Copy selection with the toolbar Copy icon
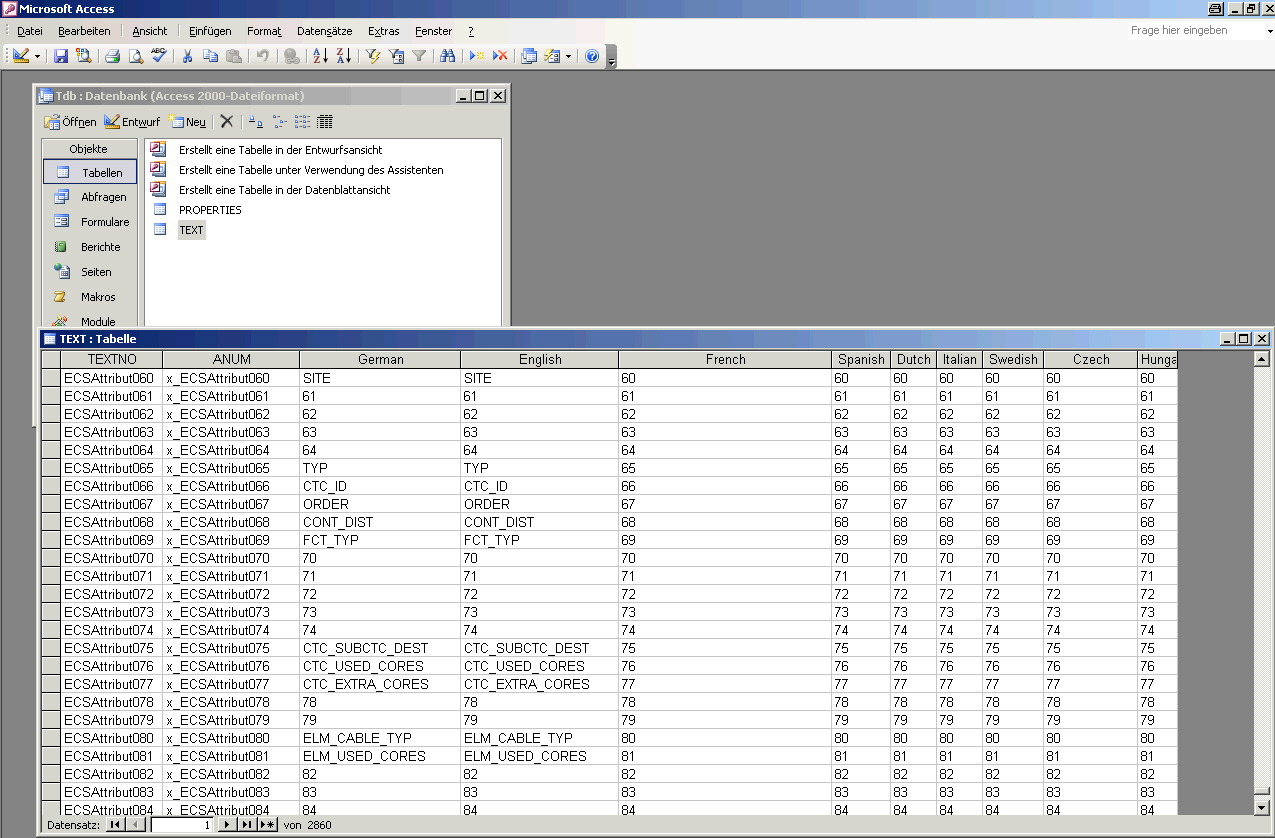 pyautogui.click(x=210, y=56)
